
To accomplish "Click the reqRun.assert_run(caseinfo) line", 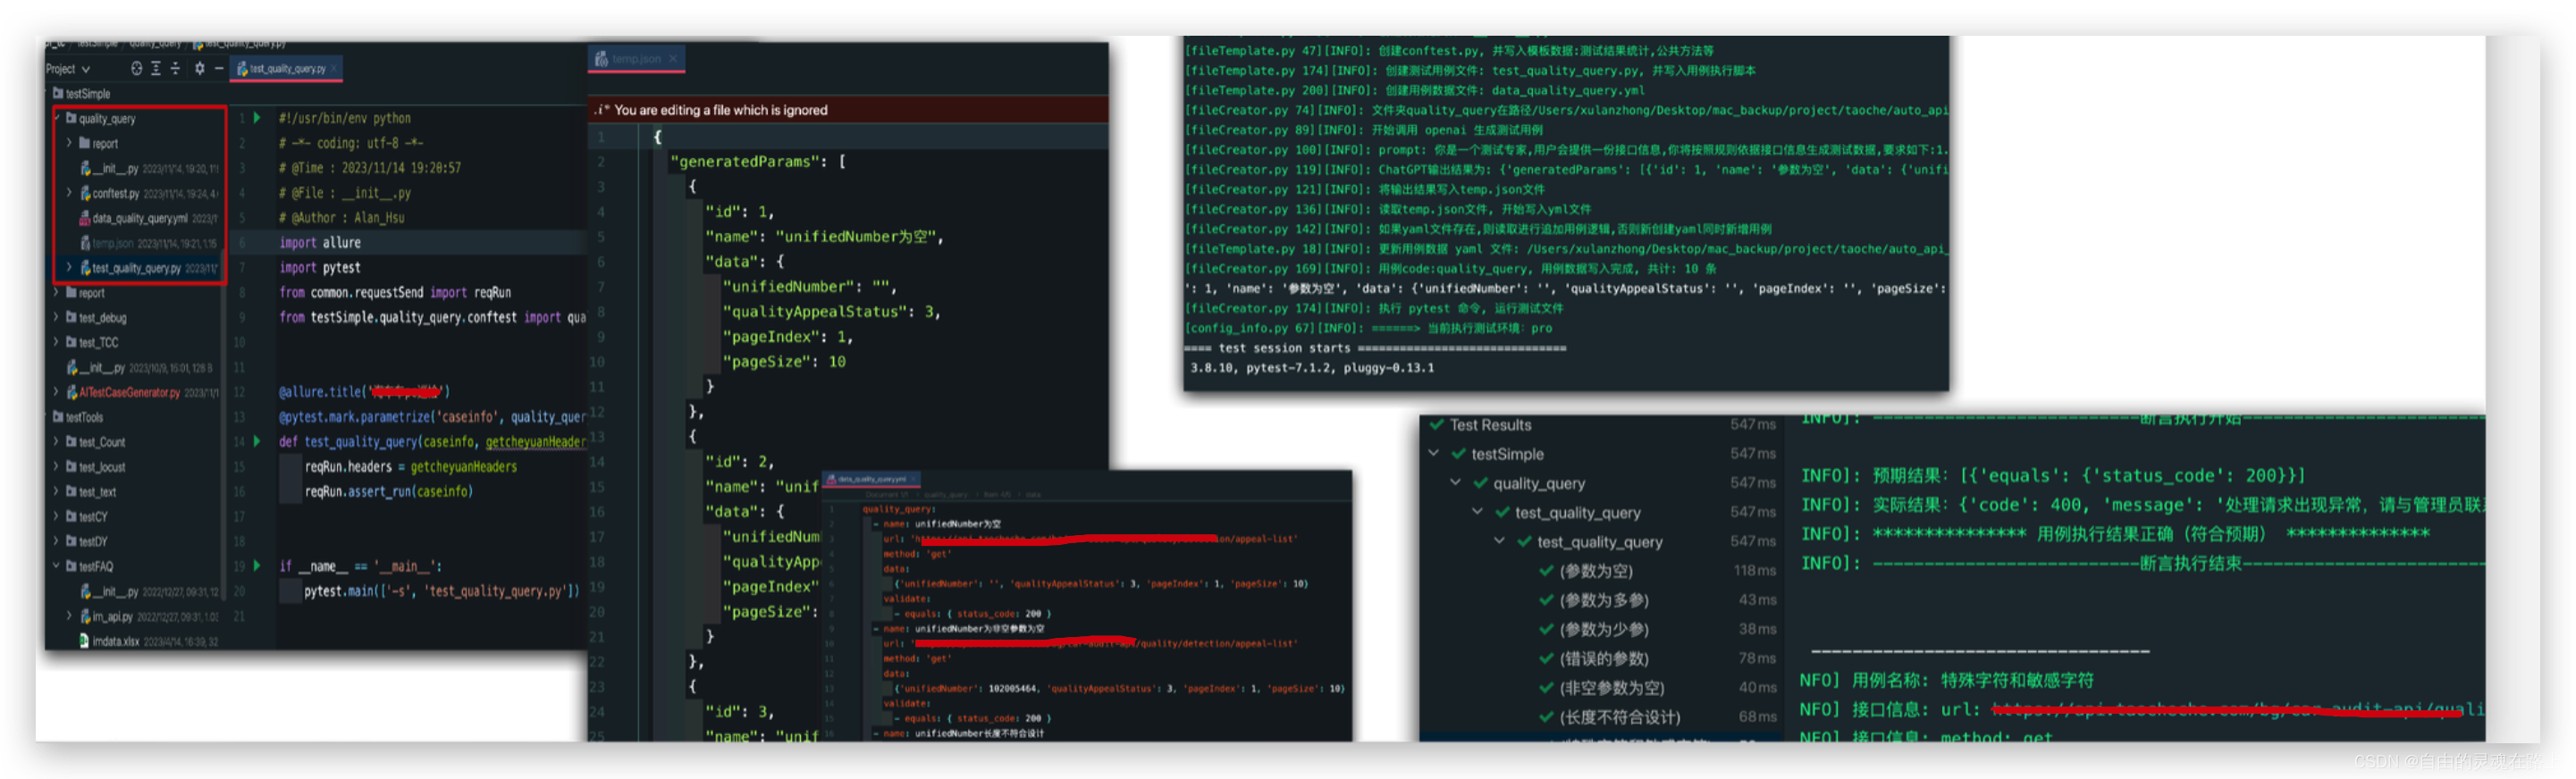I will click(389, 492).
